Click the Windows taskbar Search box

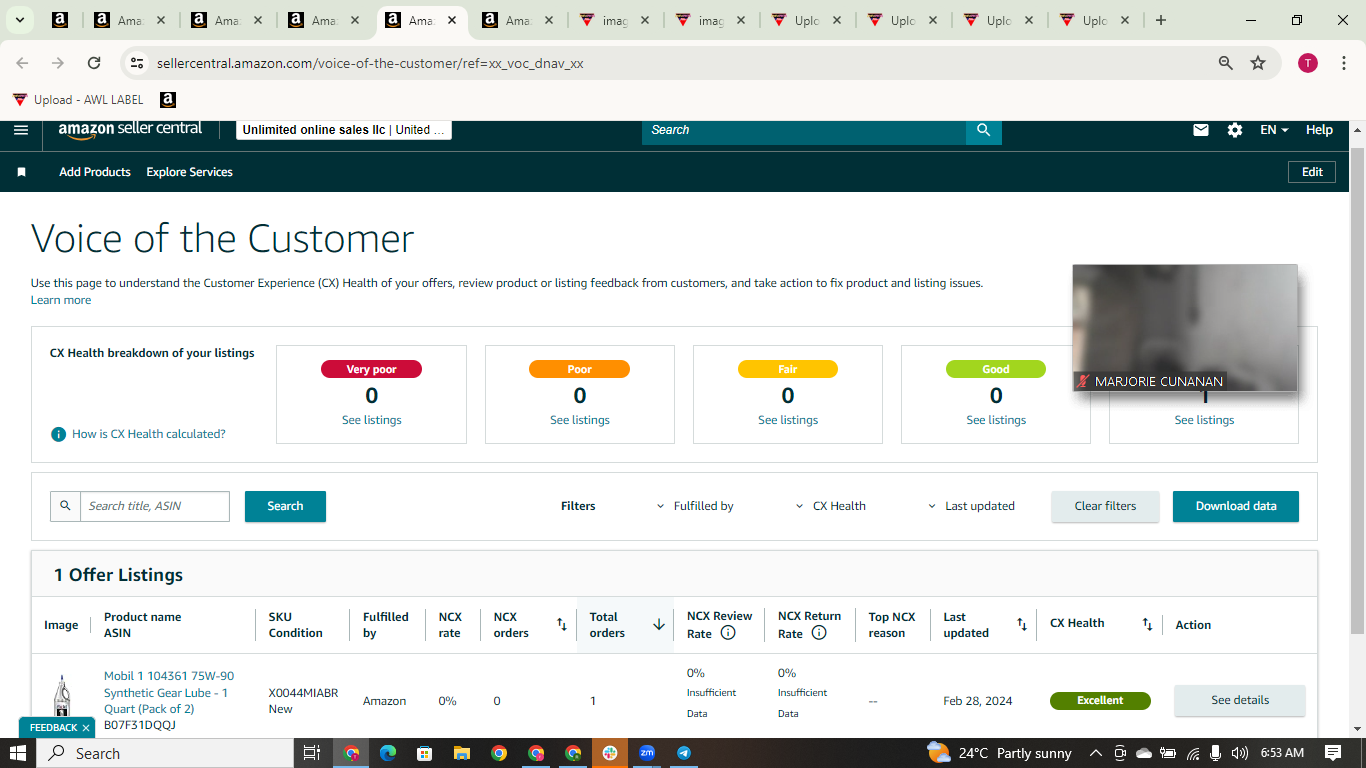(x=165, y=753)
